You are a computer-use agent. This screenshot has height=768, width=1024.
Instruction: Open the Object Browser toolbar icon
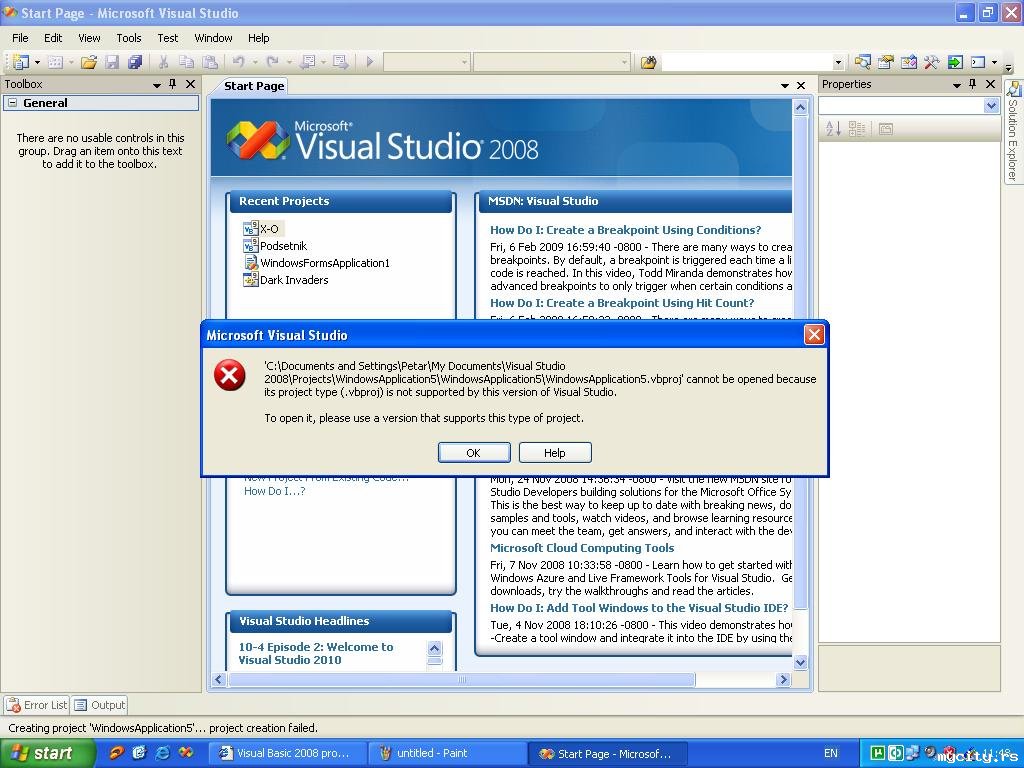(x=908, y=62)
